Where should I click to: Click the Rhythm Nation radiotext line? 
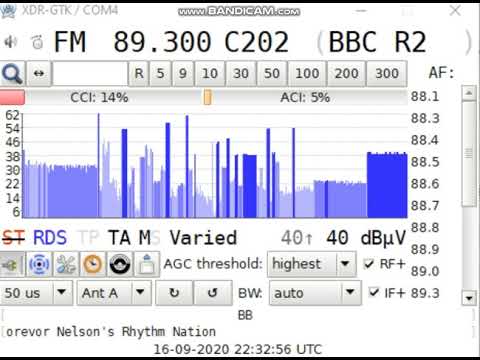tap(111, 332)
